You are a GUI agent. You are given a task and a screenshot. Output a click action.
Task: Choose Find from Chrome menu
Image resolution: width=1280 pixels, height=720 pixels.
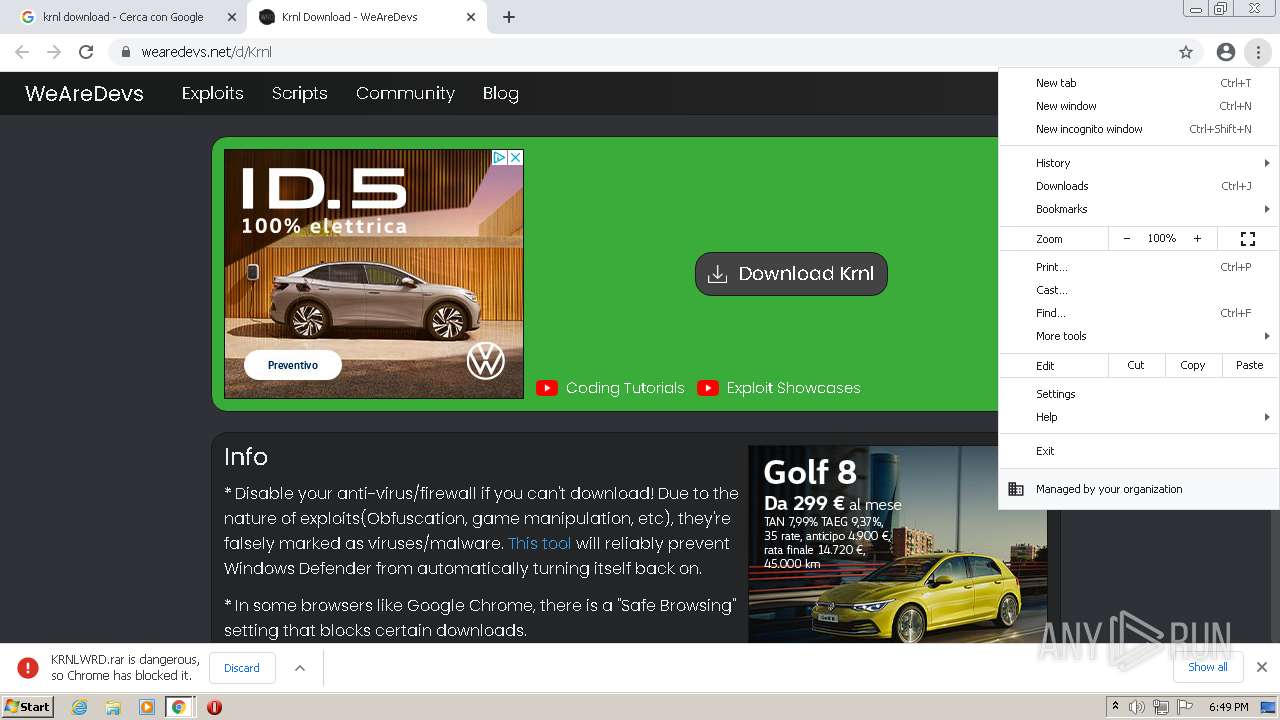1139,313
